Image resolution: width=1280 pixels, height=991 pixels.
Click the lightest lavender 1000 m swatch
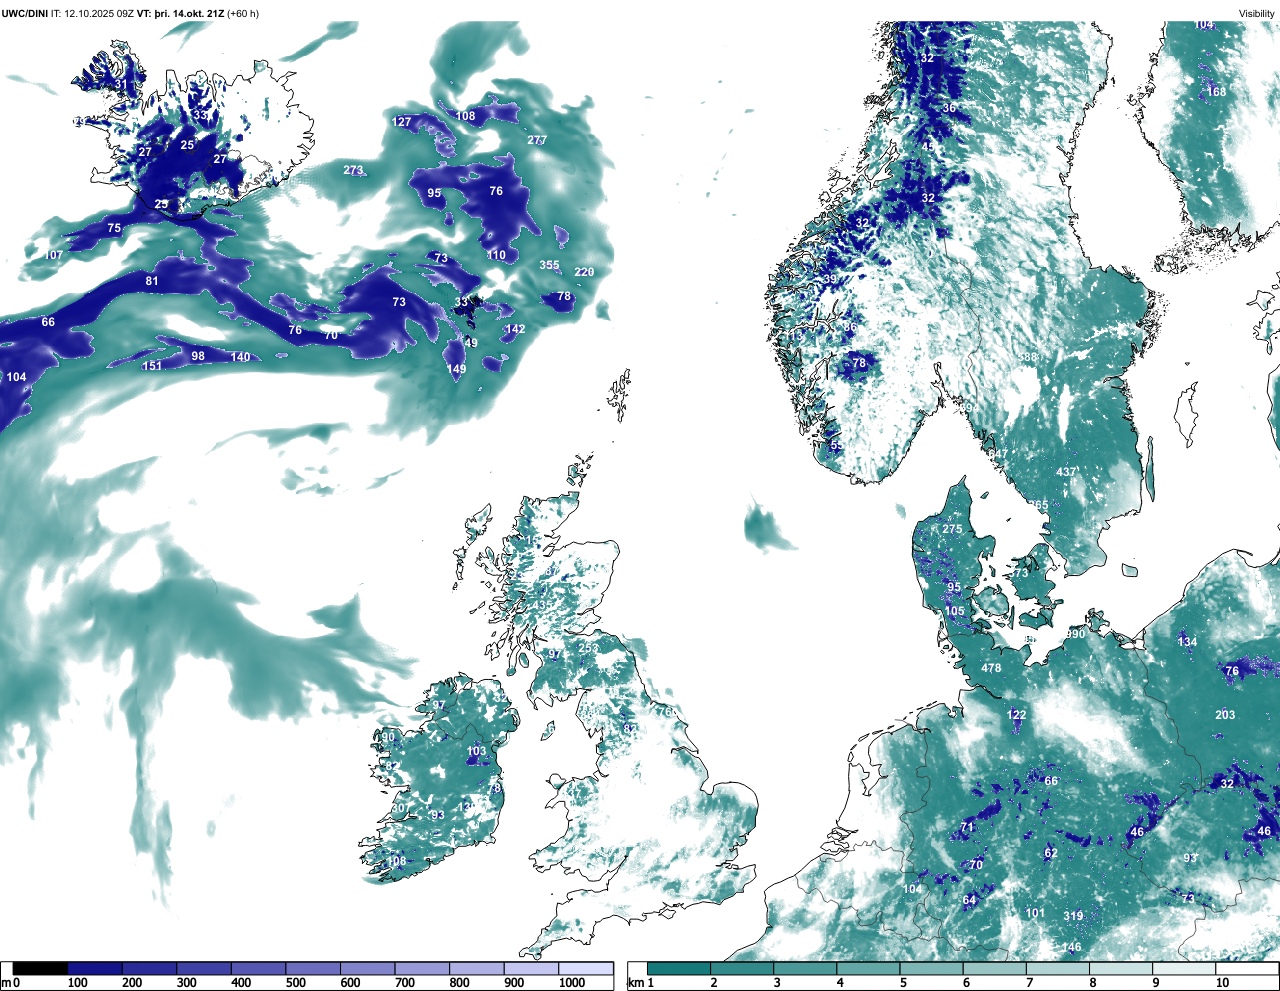click(x=586, y=968)
